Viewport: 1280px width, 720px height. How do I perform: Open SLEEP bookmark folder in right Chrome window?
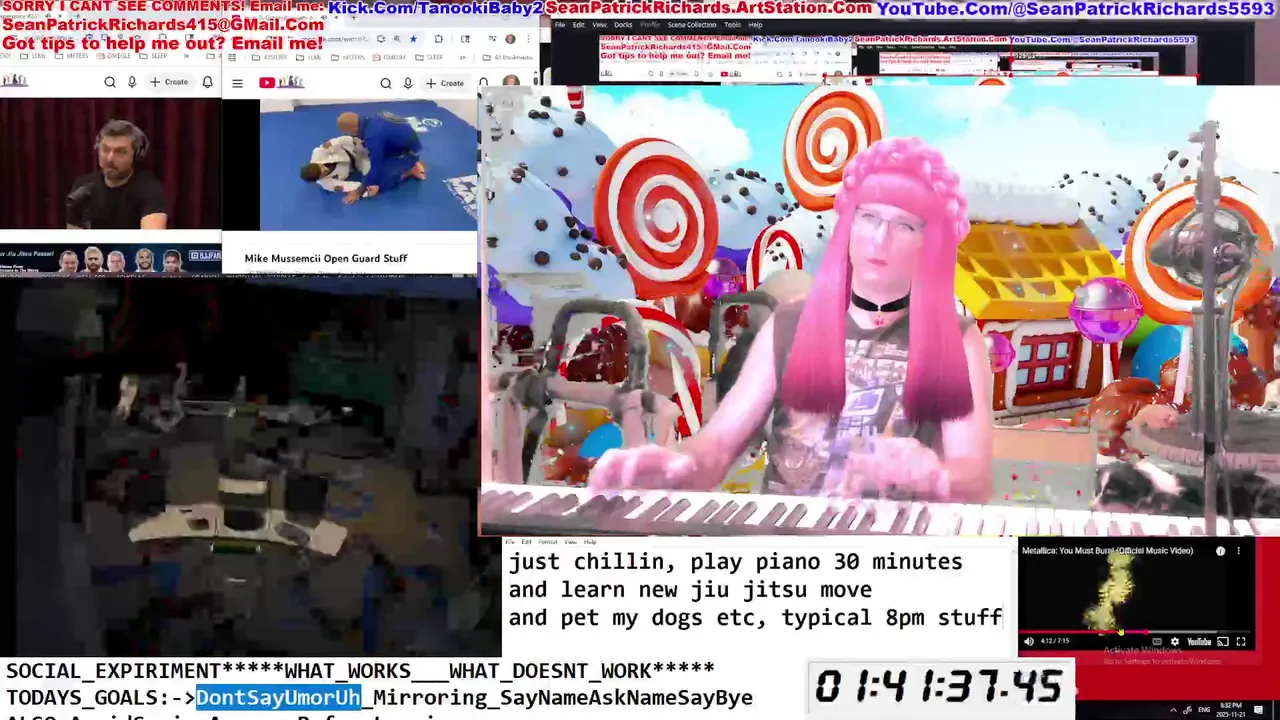(x=430, y=57)
